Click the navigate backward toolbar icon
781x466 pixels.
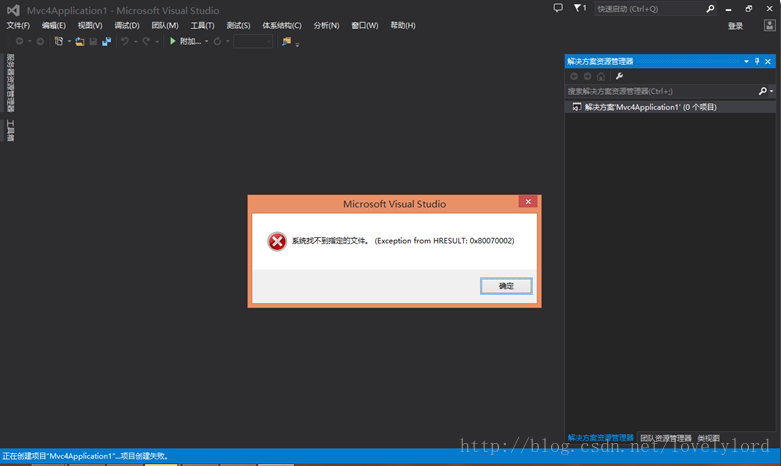pos(19,41)
